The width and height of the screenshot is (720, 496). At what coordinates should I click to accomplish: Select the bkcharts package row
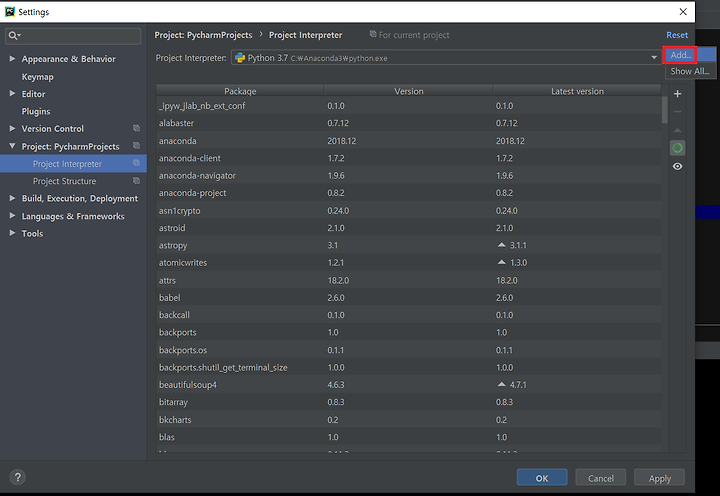coord(409,419)
